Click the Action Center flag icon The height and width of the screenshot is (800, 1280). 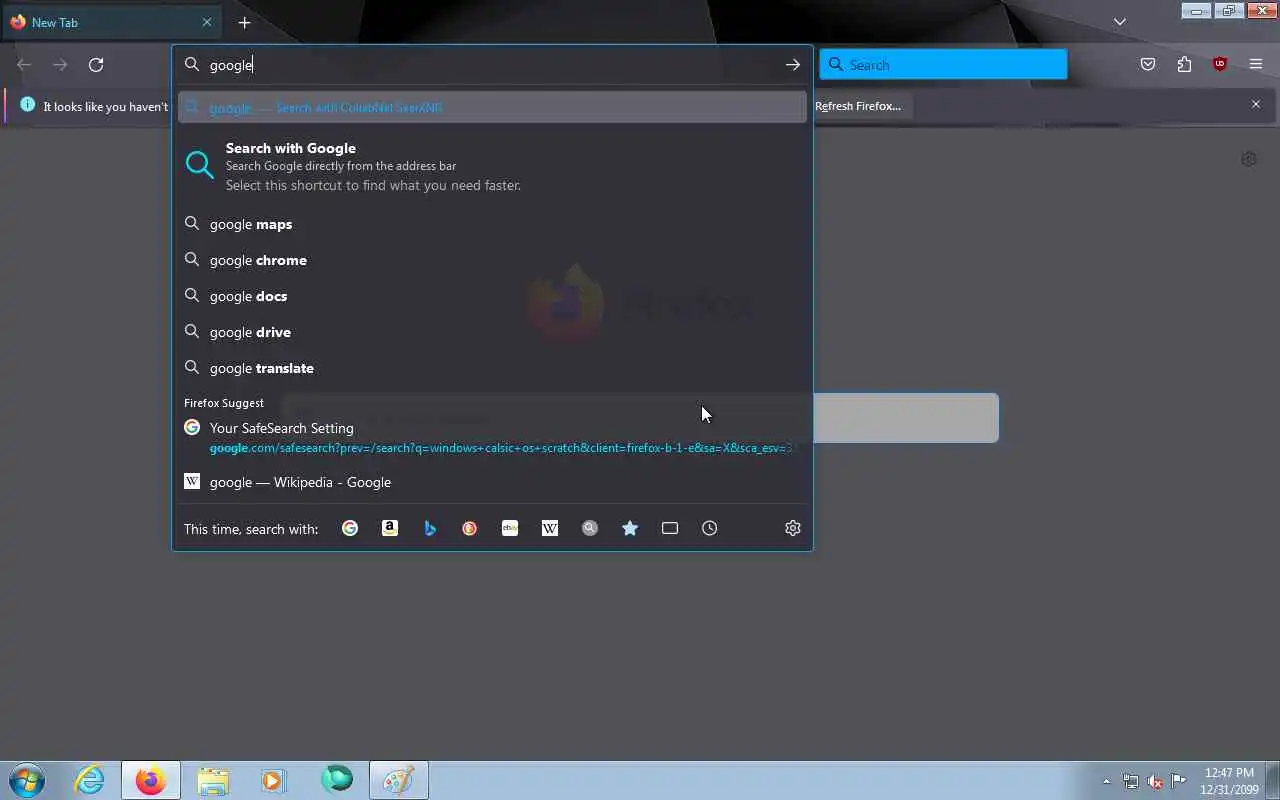1179,781
